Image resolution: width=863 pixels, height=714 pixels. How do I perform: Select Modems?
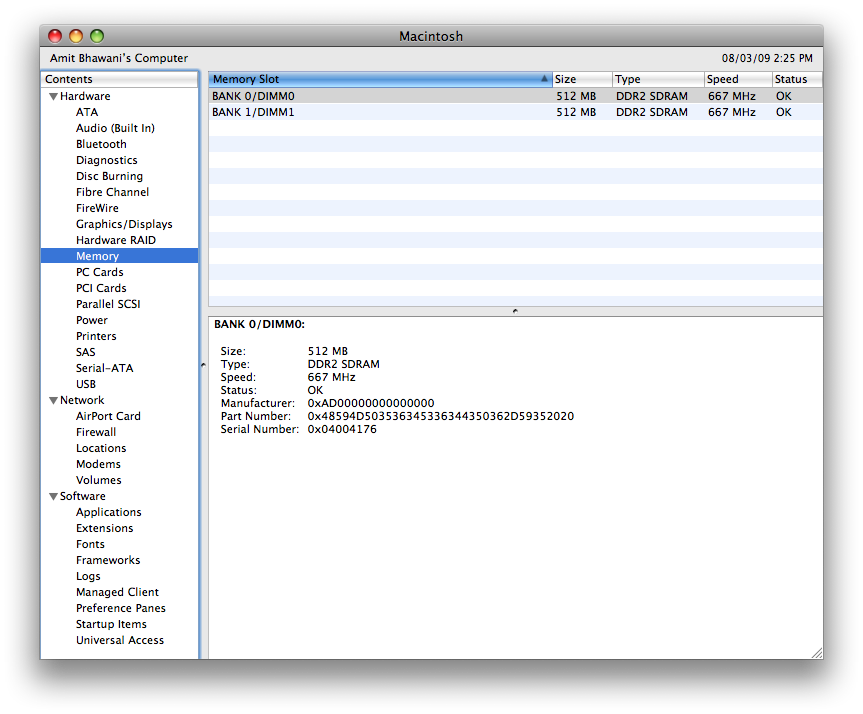[99, 464]
